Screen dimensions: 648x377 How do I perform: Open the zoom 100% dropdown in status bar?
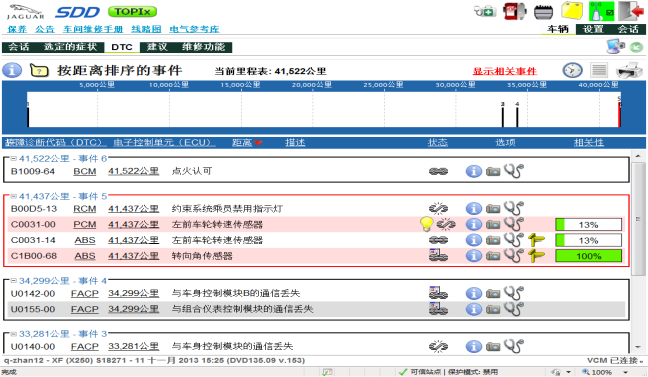click(x=626, y=372)
